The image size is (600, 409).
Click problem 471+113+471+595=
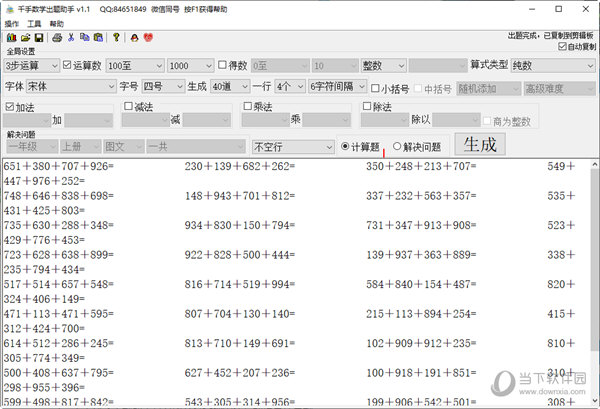[x=59, y=314]
